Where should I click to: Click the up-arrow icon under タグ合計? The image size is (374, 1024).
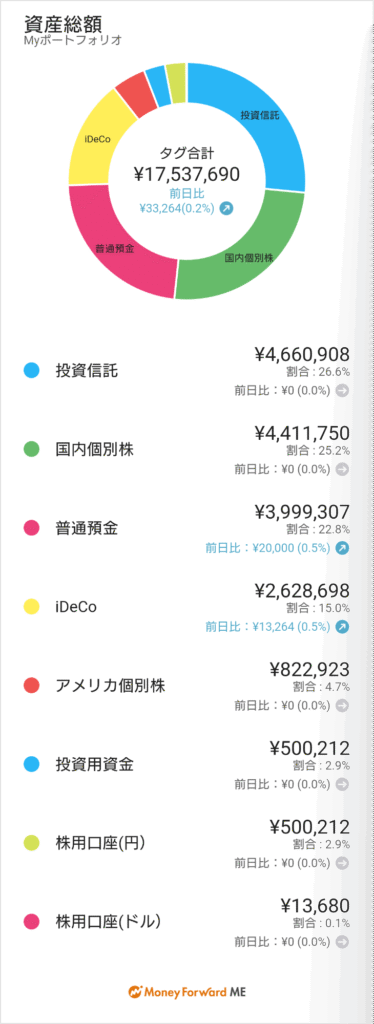(x=226, y=208)
